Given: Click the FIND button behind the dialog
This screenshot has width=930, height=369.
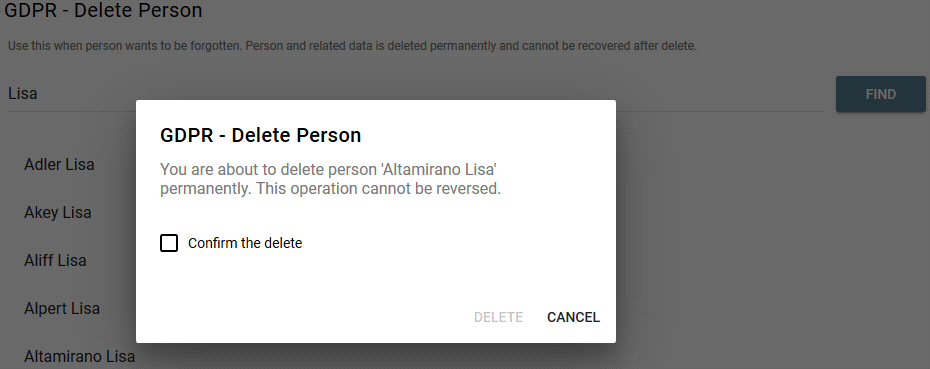Looking at the screenshot, I should click(x=881, y=94).
